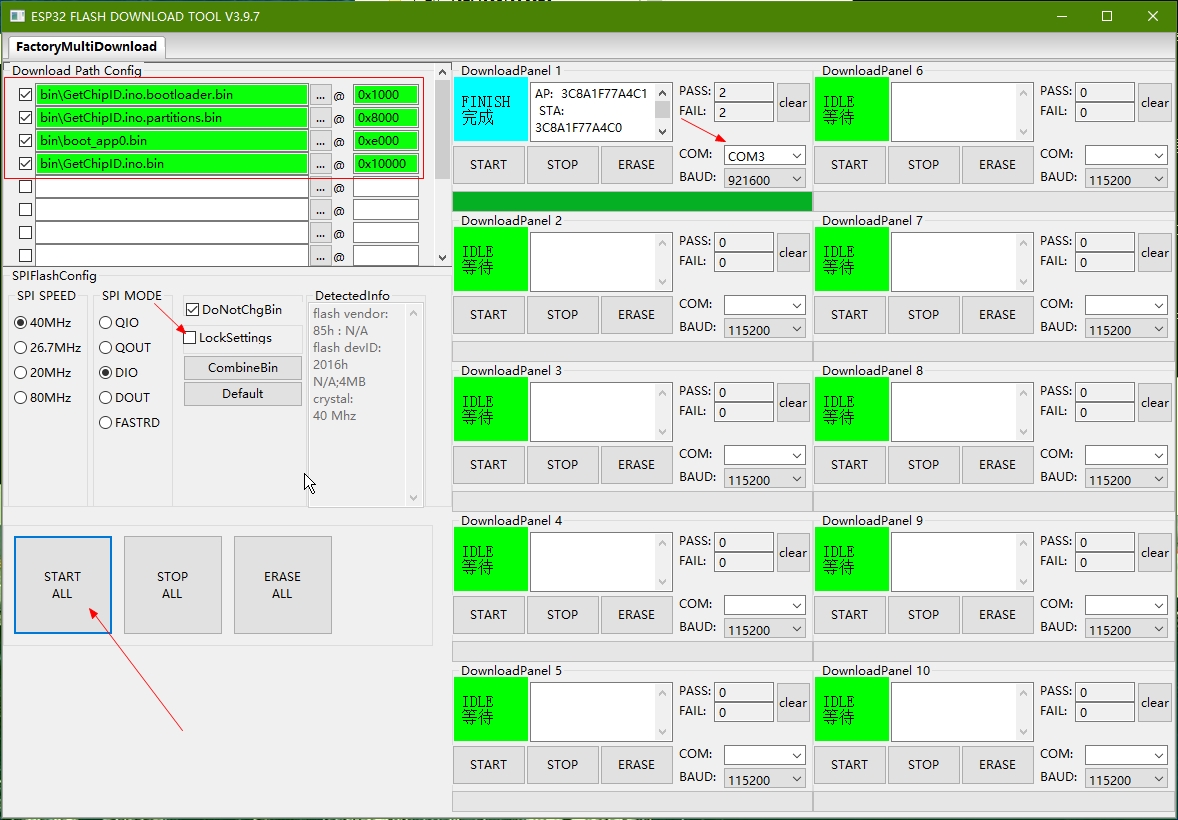The image size is (1178, 820).
Task: Click START in DownloadPanel 5
Action: 488,764
